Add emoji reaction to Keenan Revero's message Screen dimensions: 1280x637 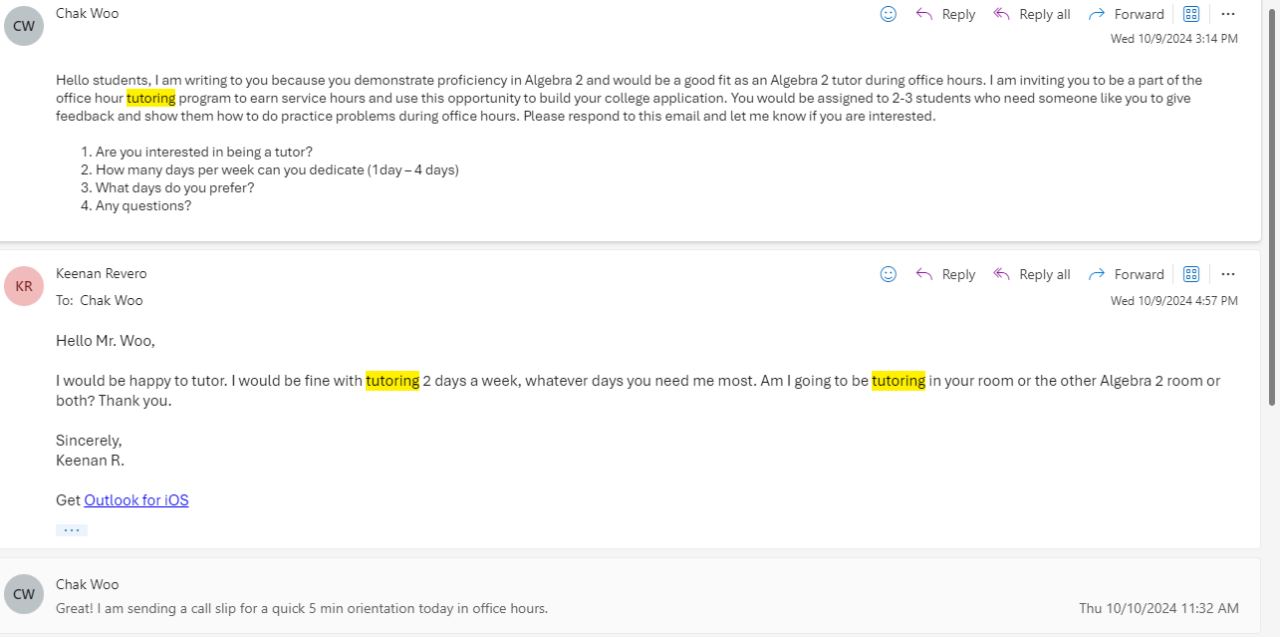888,274
